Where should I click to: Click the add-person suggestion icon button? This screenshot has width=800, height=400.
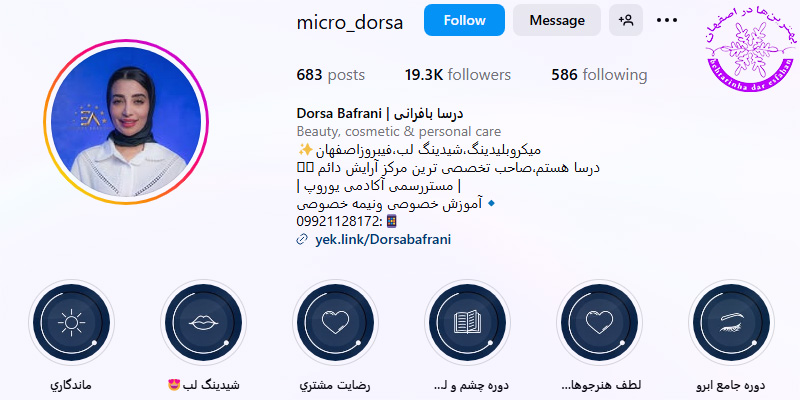pyautogui.click(x=626, y=20)
